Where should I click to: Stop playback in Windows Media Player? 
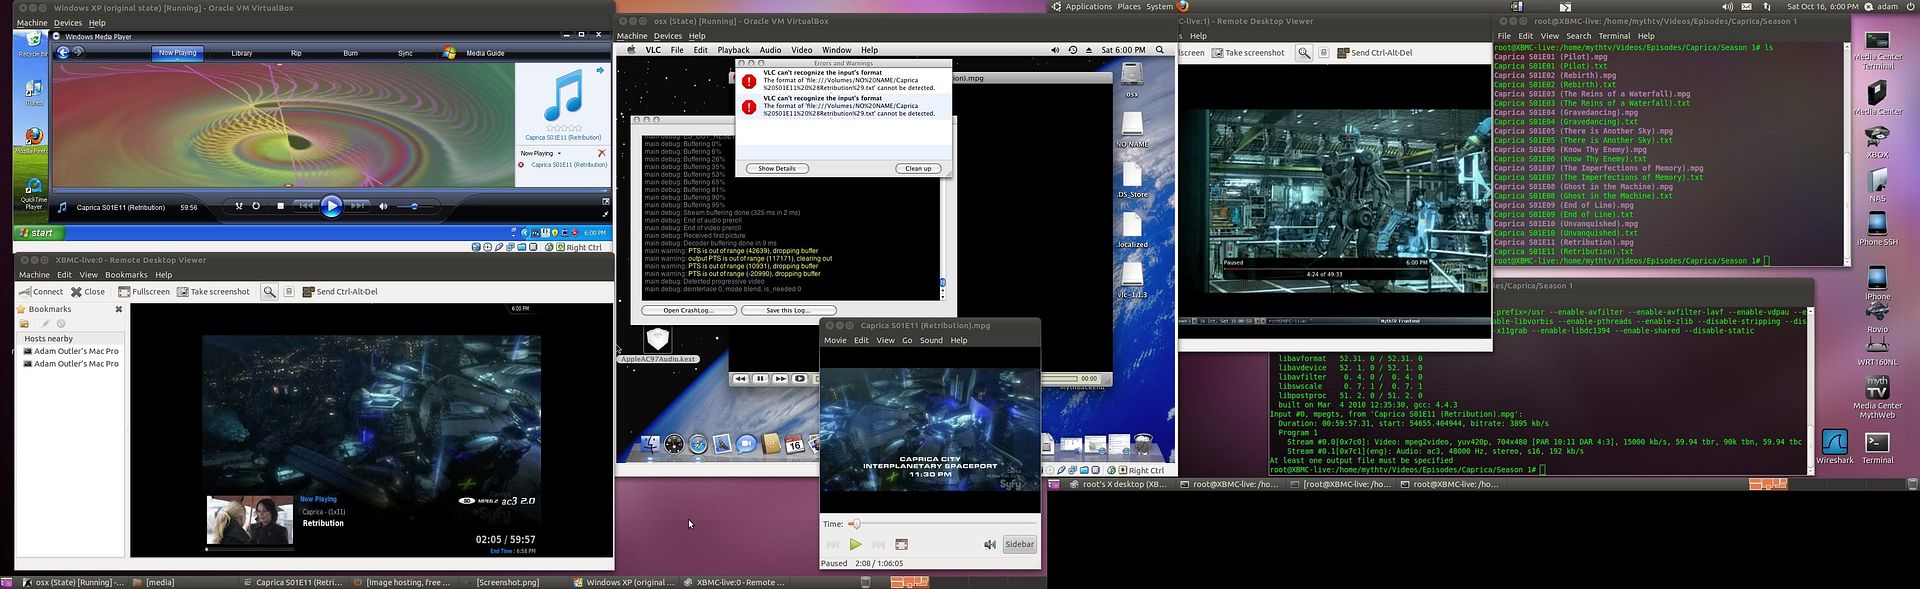pyautogui.click(x=280, y=207)
